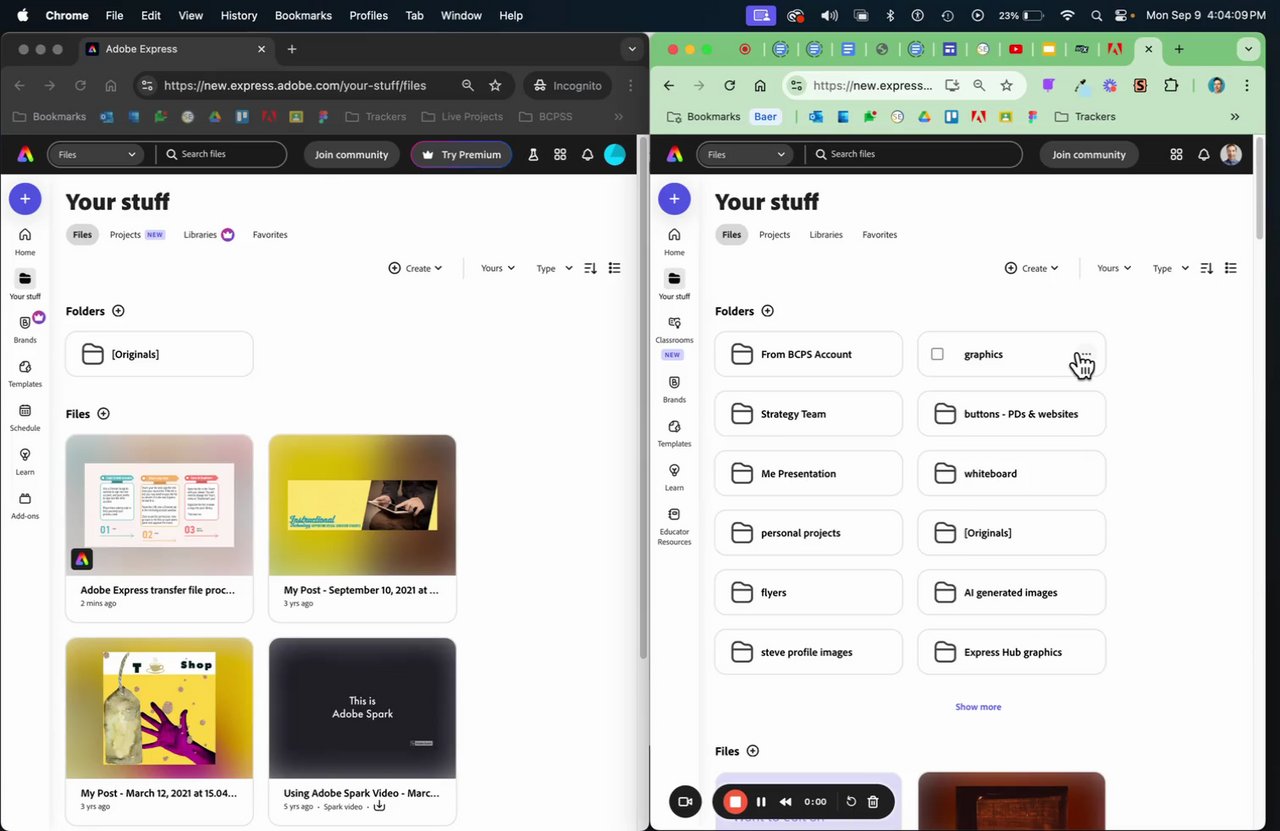This screenshot has height=831, width=1280.
Task: Switch to Favorites tab in Incognito window
Action: click(x=270, y=235)
